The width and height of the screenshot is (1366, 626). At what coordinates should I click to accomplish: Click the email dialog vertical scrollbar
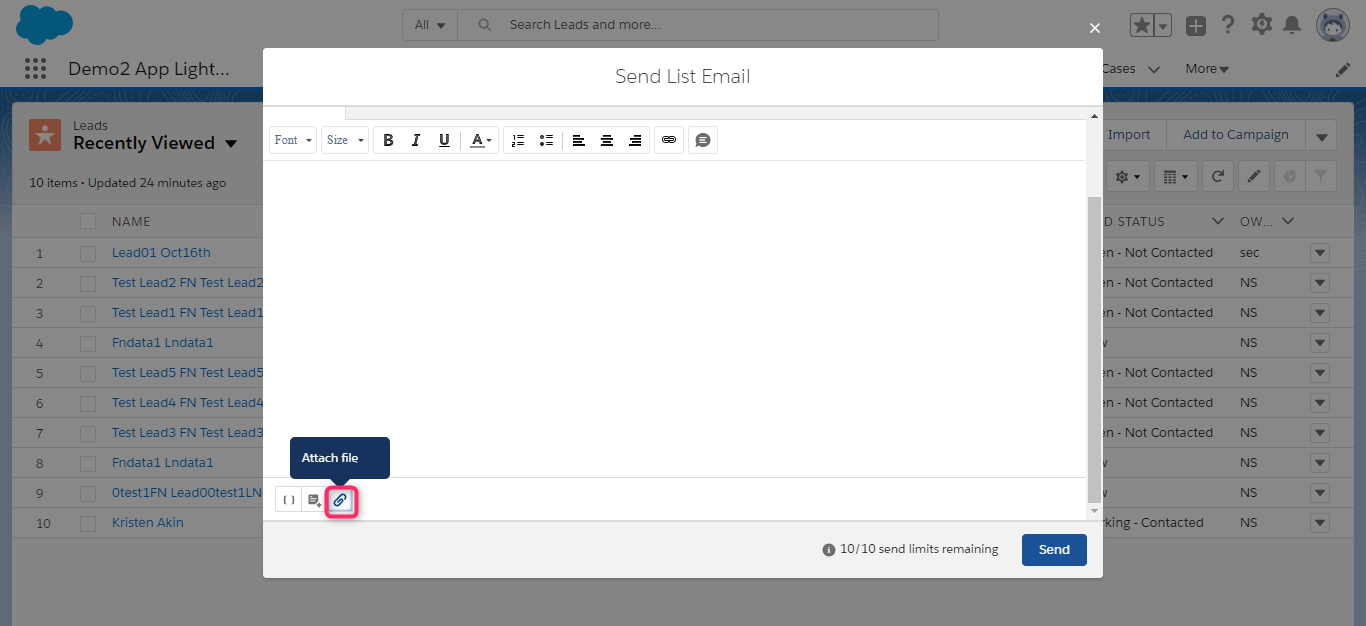[x=1094, y=349]
